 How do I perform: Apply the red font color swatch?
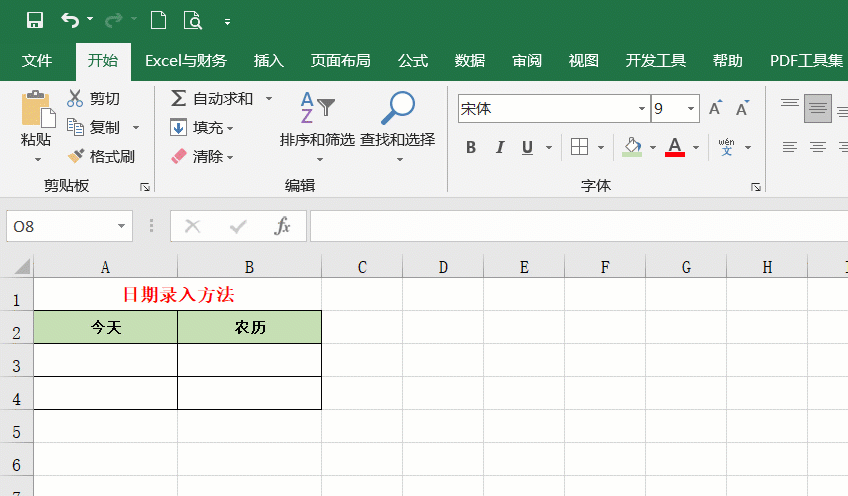click(x=675, y=148)
